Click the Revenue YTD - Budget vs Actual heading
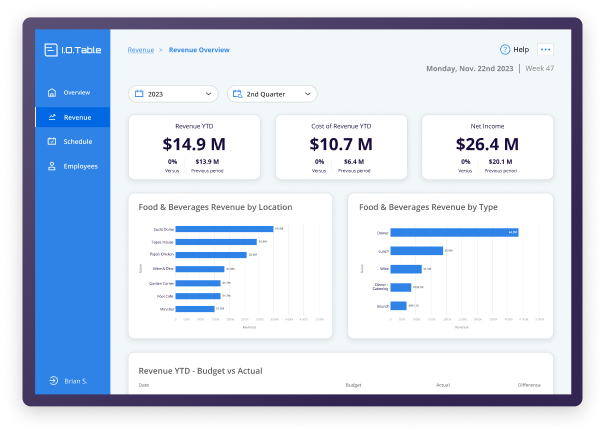605x434 pixels. [x=200, y=371]
